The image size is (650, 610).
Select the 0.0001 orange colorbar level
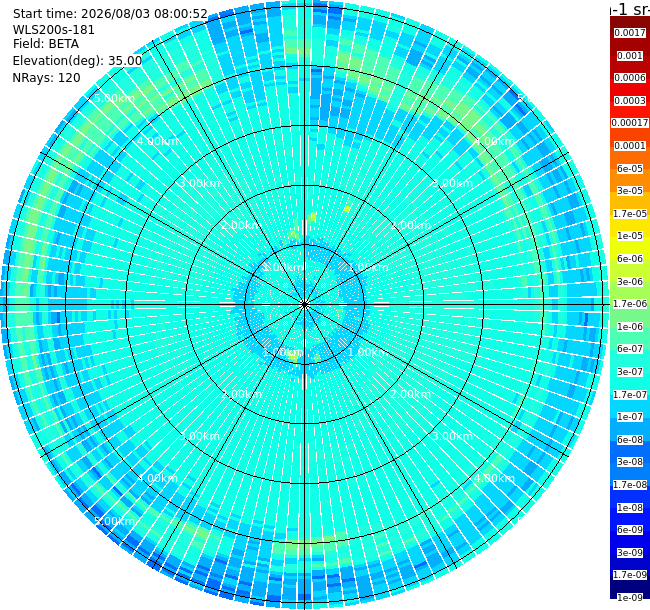pos(630,146)
